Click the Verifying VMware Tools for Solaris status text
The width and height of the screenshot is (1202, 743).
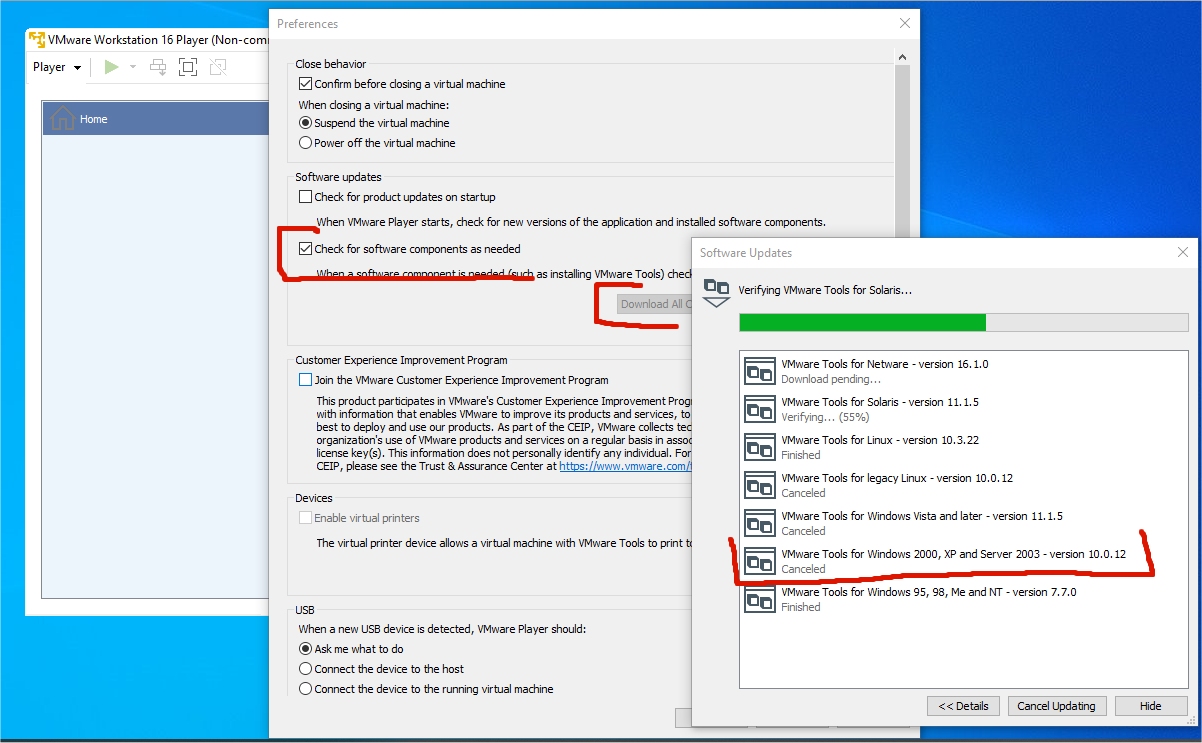point(825,290)
